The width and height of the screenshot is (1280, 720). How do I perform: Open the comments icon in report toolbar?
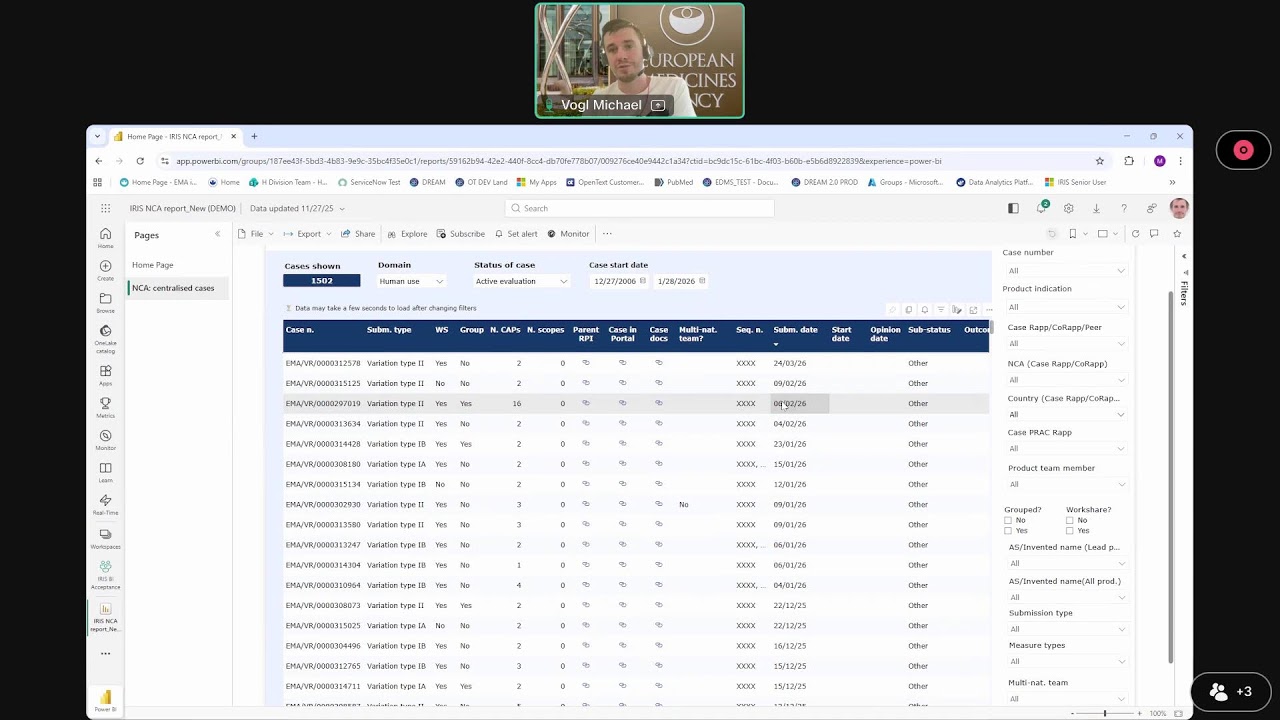click(x=1154, y=234)
